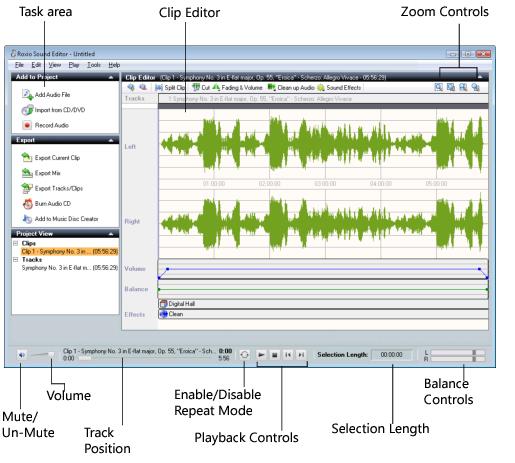Image resolution: width=515 pixels, height=463 pixels.
Task: Open the File menu
Action: click(19, 65)
